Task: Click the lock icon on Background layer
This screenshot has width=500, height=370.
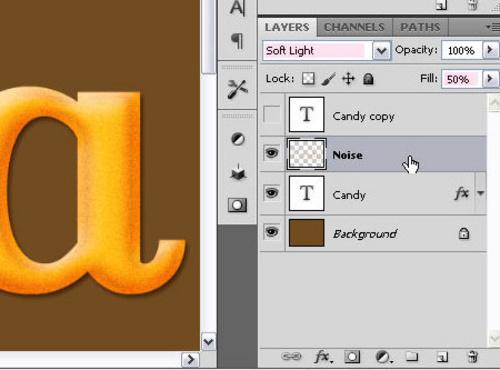Action: tap(464, 233)
